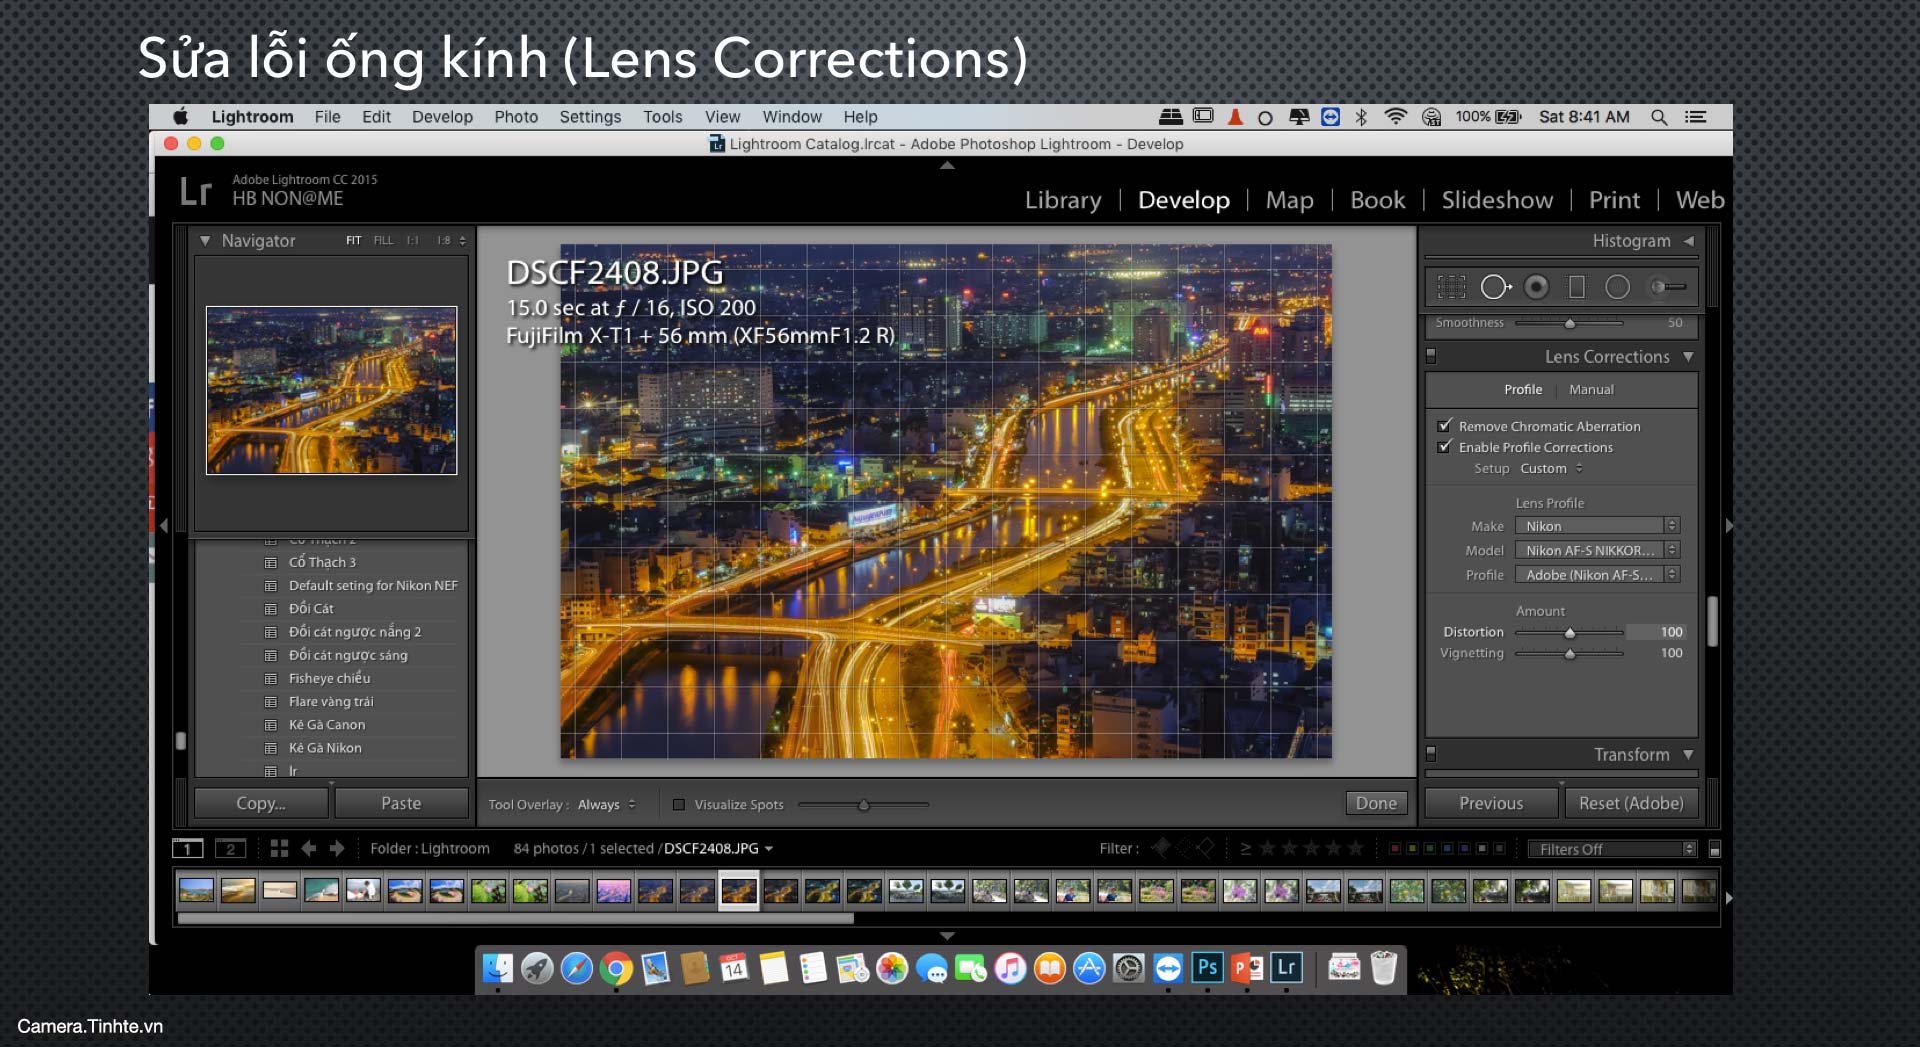1920x1047 pixels.
Task: Select the Red Eye Correction tool
Action: pyautogui.click(x=1536, y=288)
